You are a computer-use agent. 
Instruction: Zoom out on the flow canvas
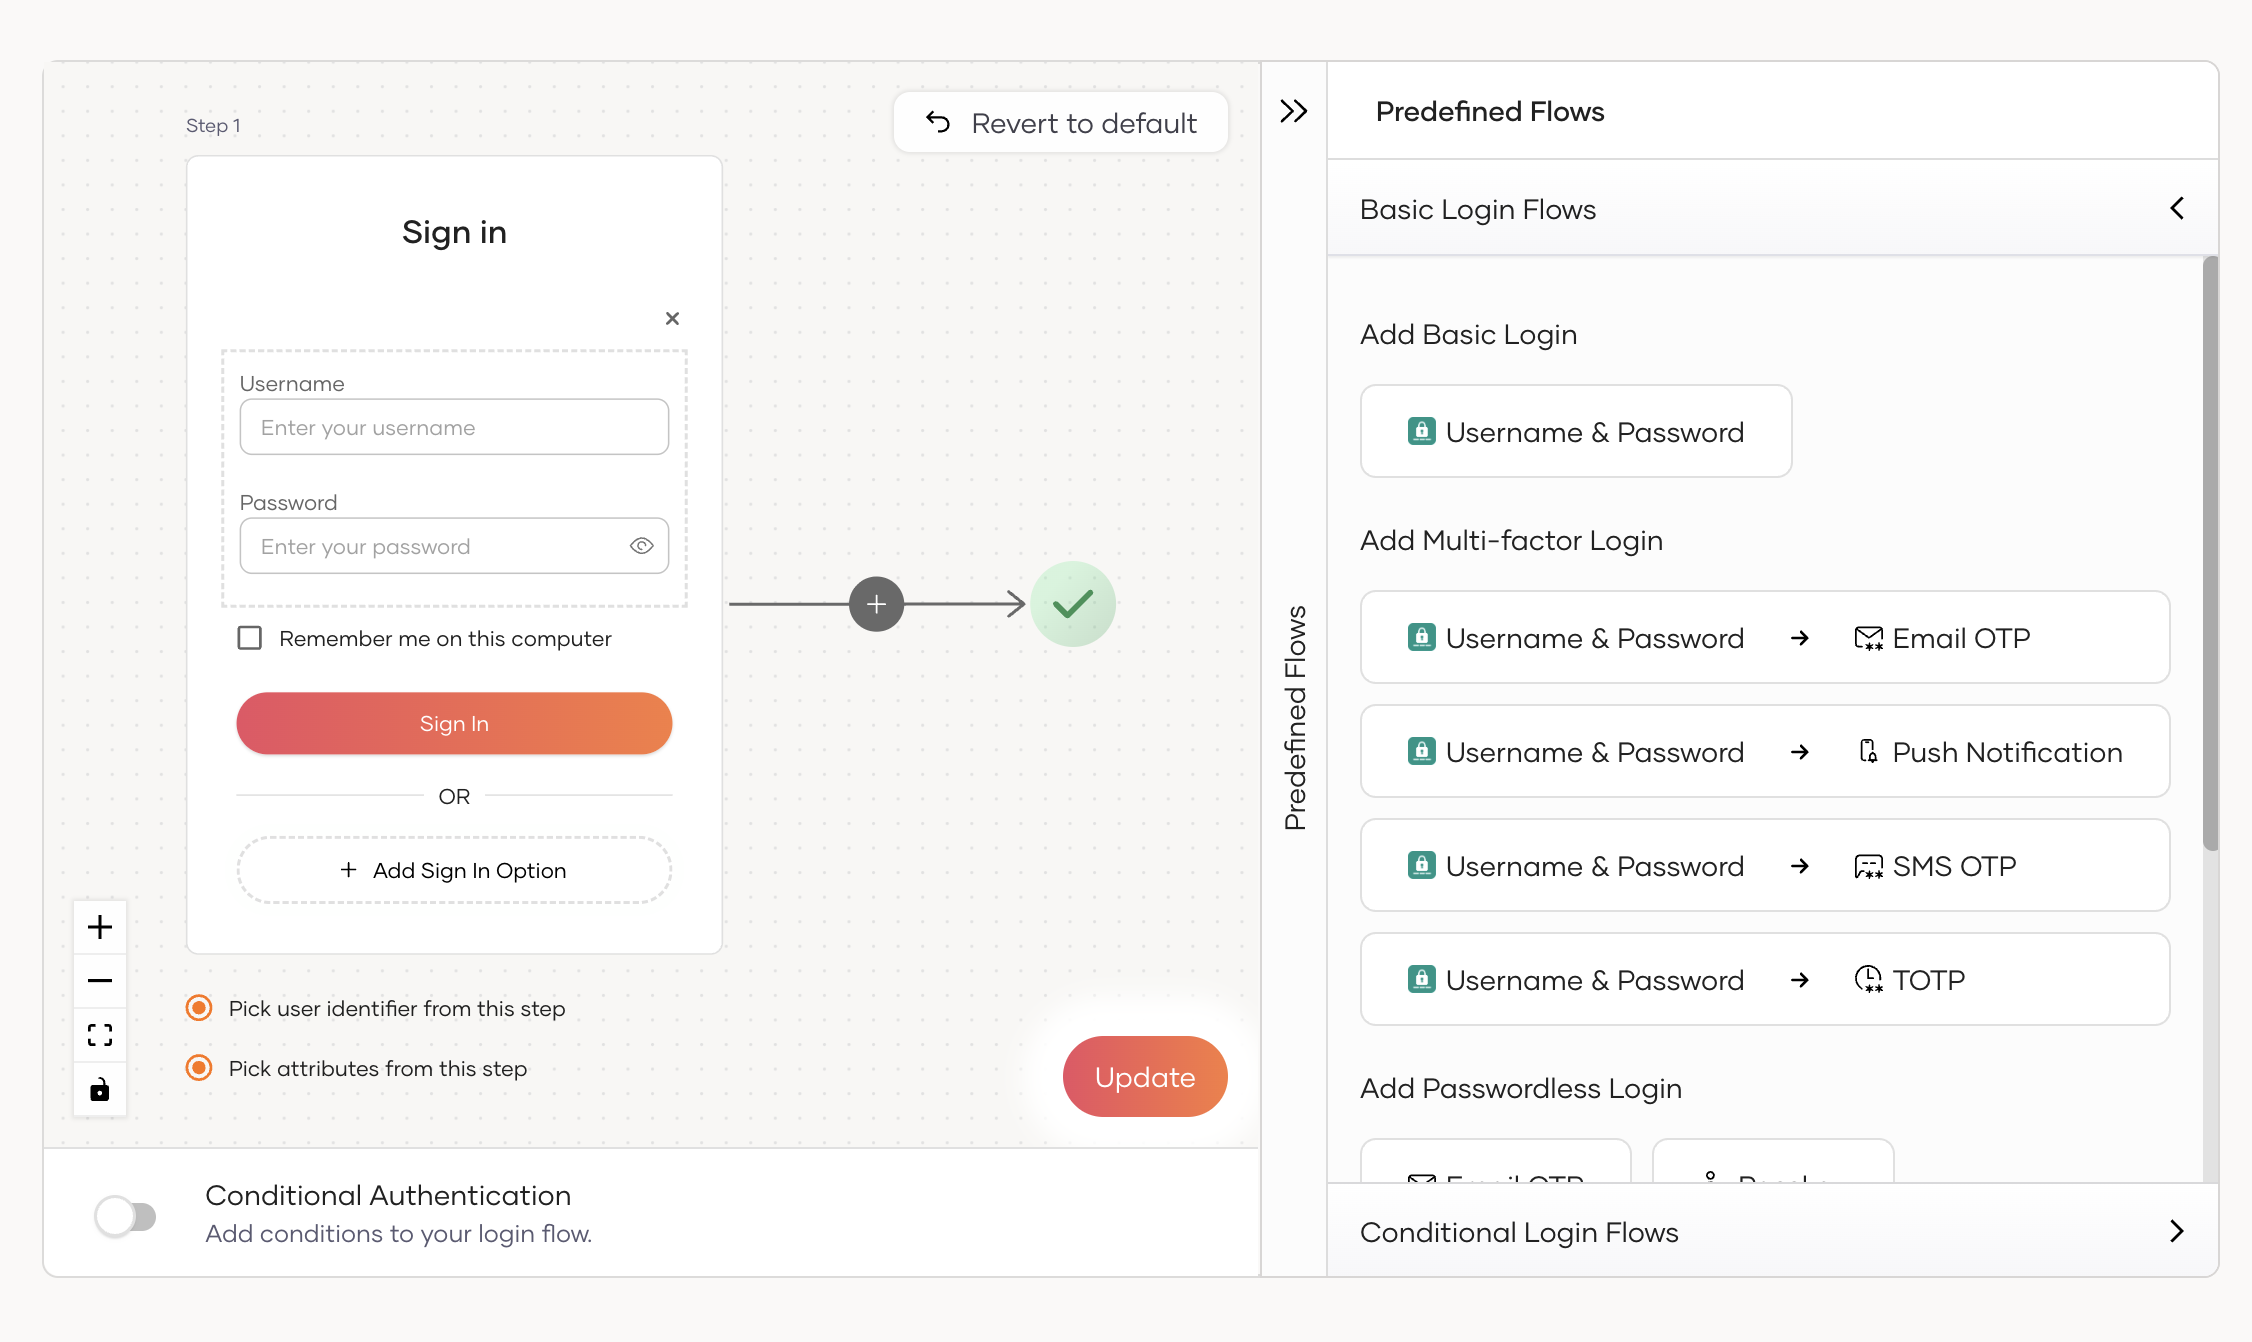(100, 981)
